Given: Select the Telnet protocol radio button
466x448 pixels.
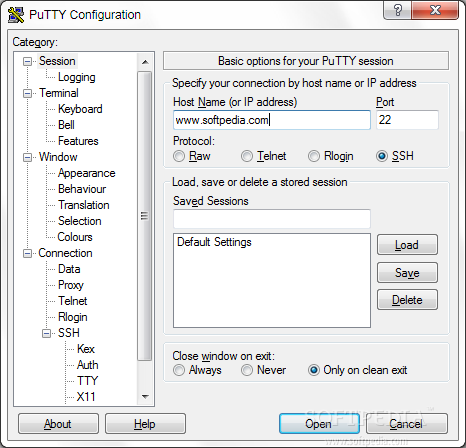Looking at the screenshot, I should (x=247, y=156).
